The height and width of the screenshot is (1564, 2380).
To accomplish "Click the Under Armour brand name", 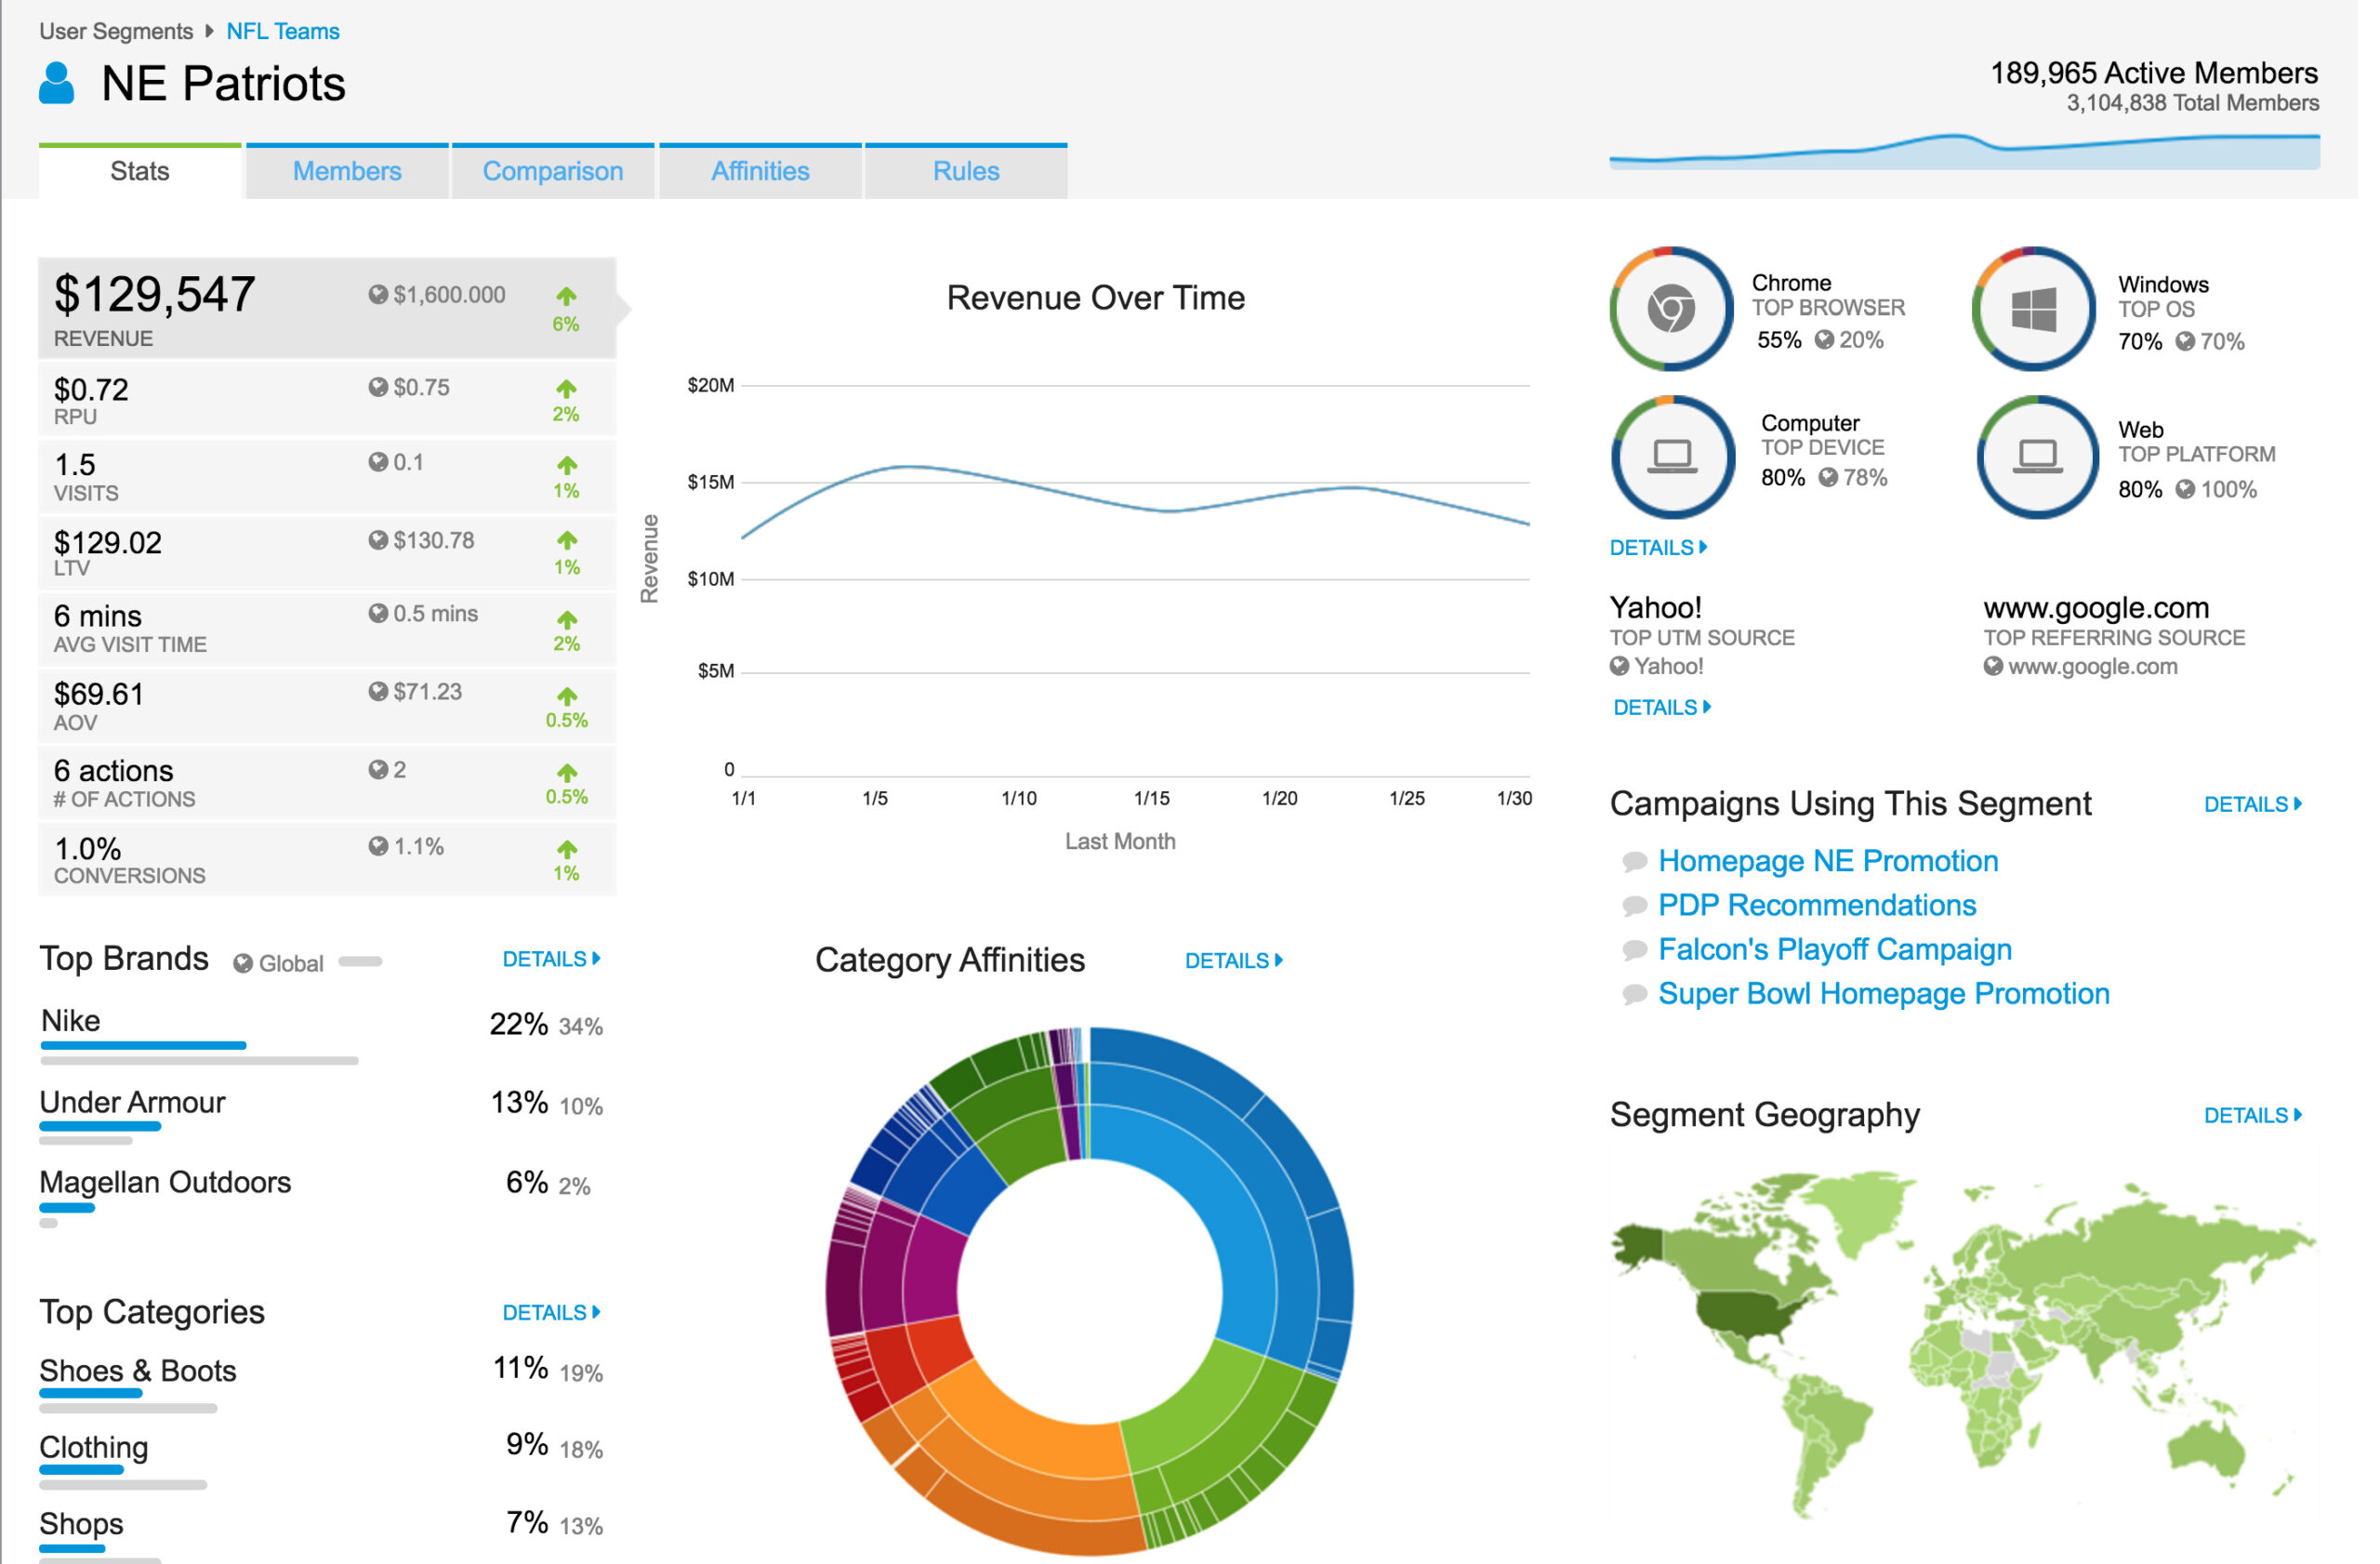I will (x=132, y=1102).
